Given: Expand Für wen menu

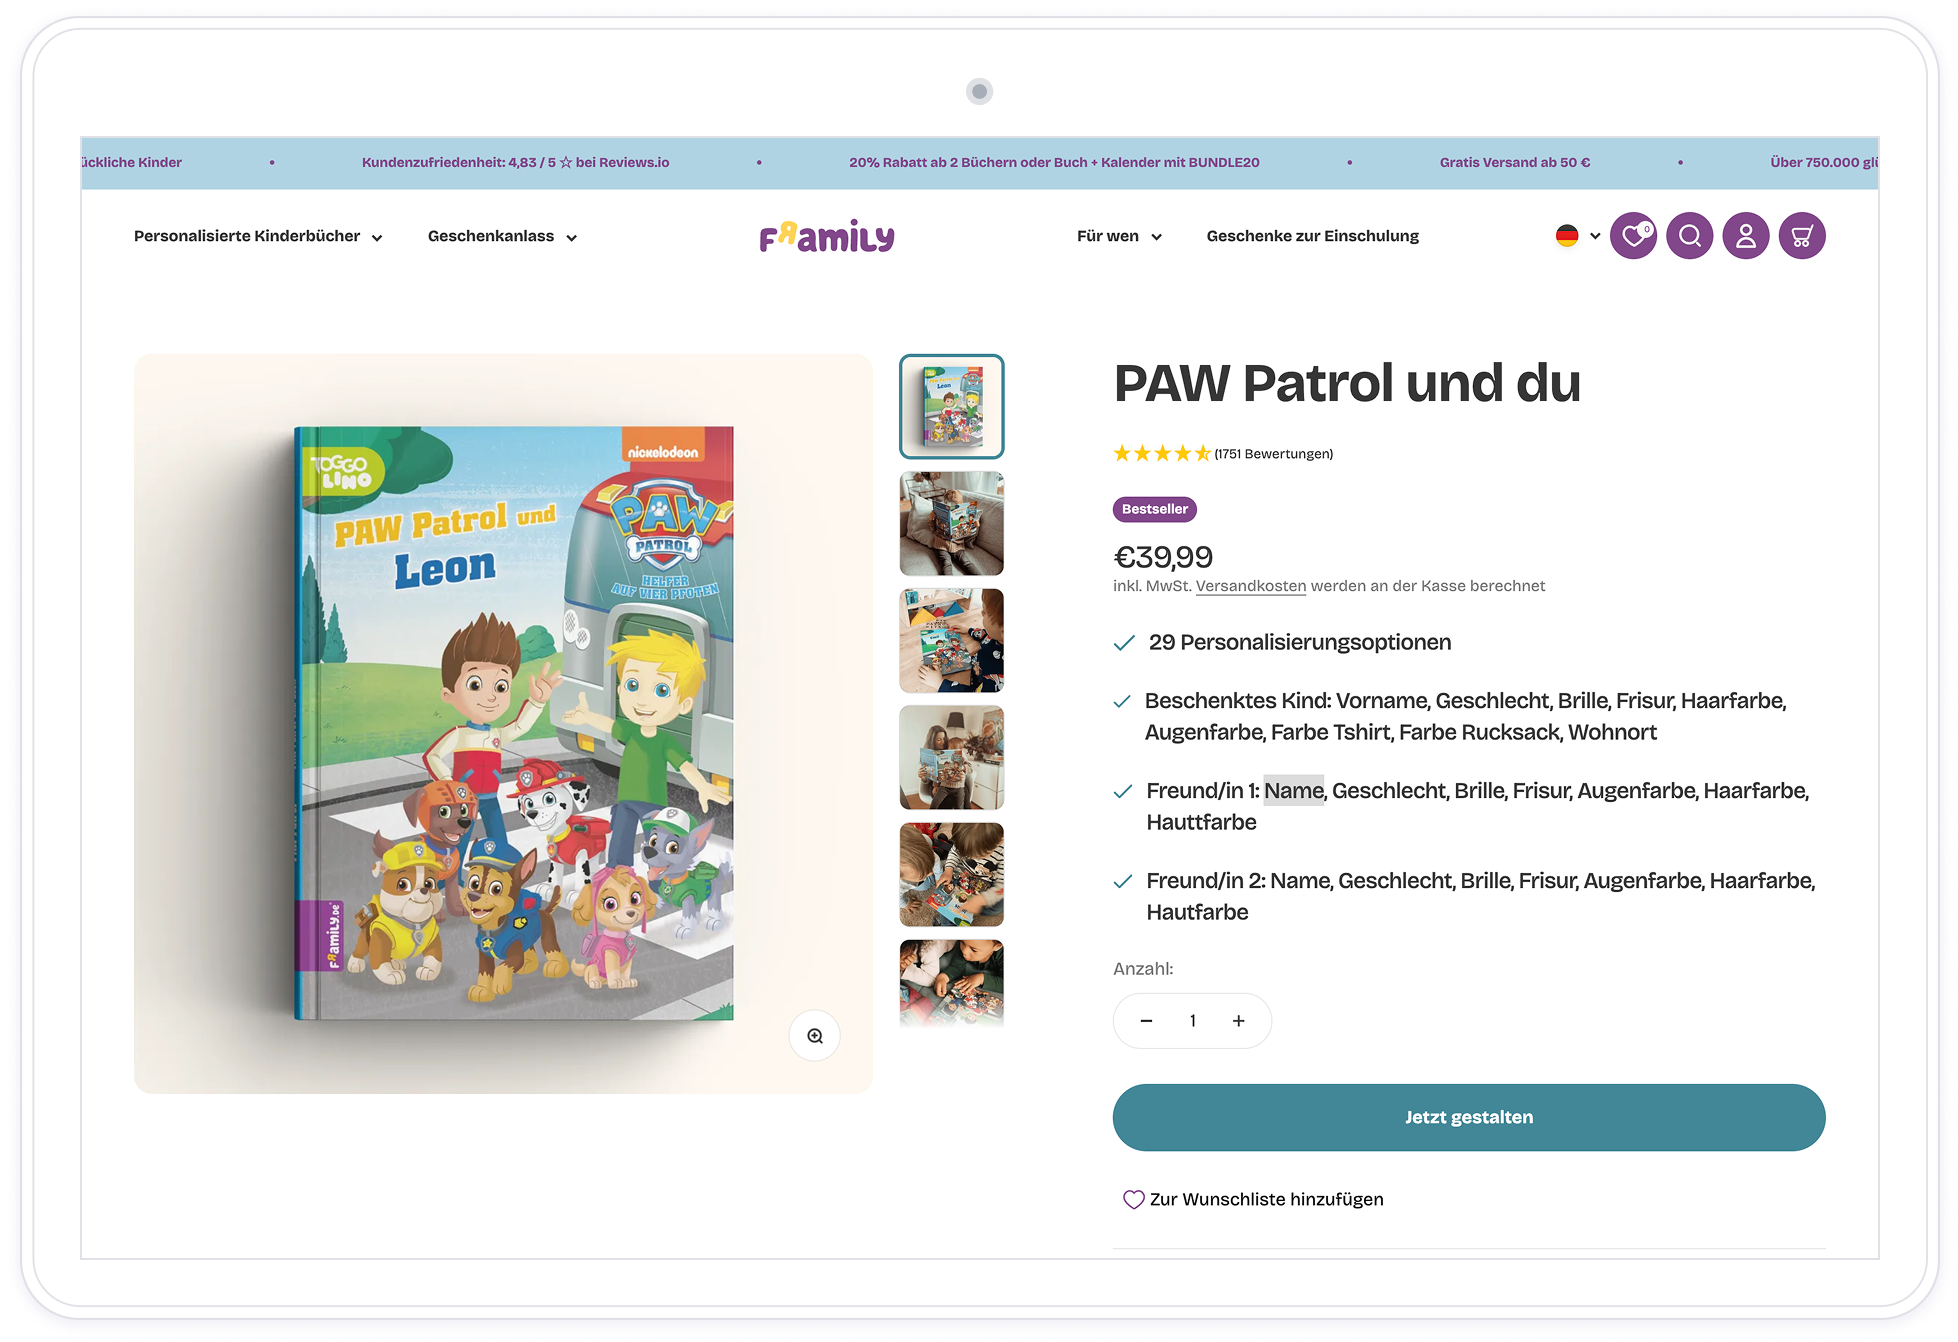Looking at the screenshot, I should 1119,237.
